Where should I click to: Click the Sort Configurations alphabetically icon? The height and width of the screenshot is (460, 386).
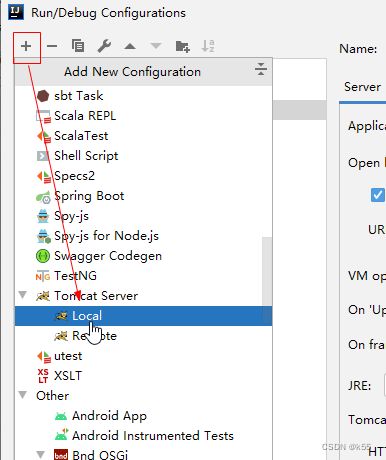tap(208, 46)
